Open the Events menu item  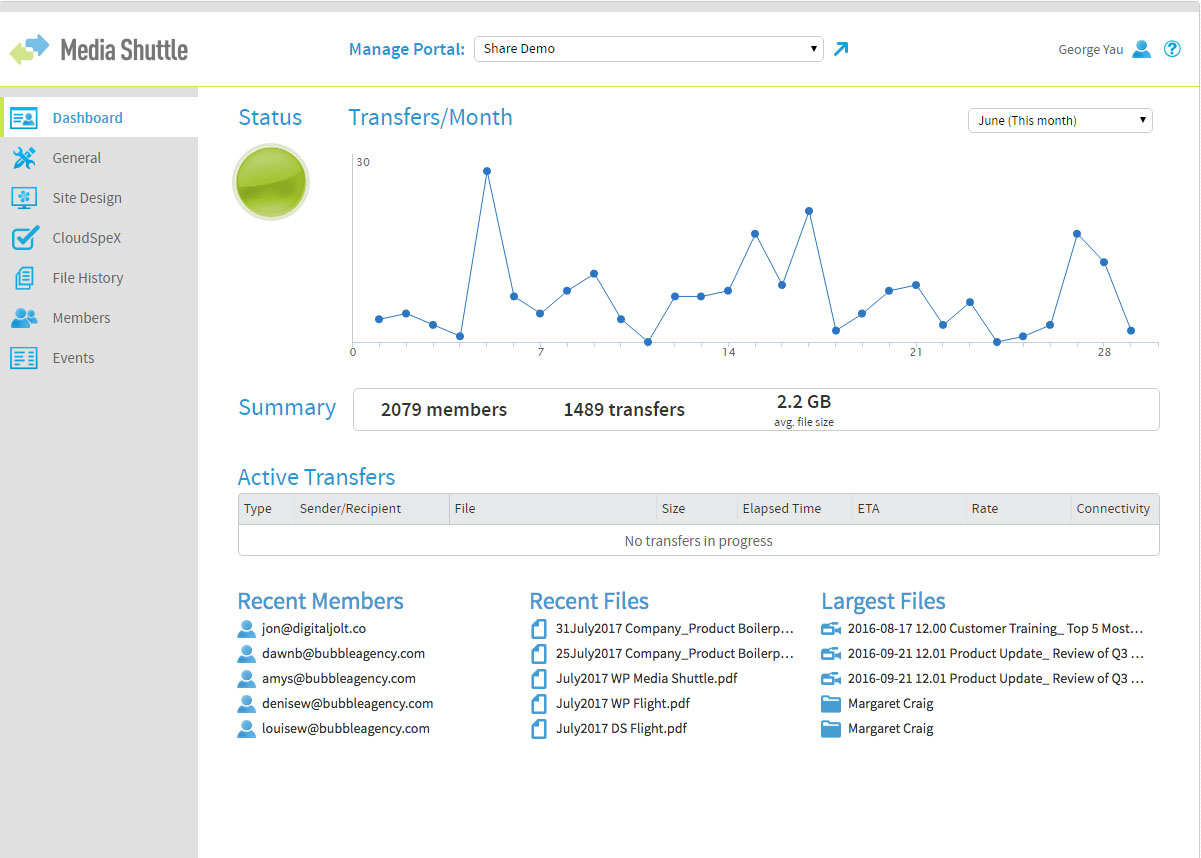(73, 358)
